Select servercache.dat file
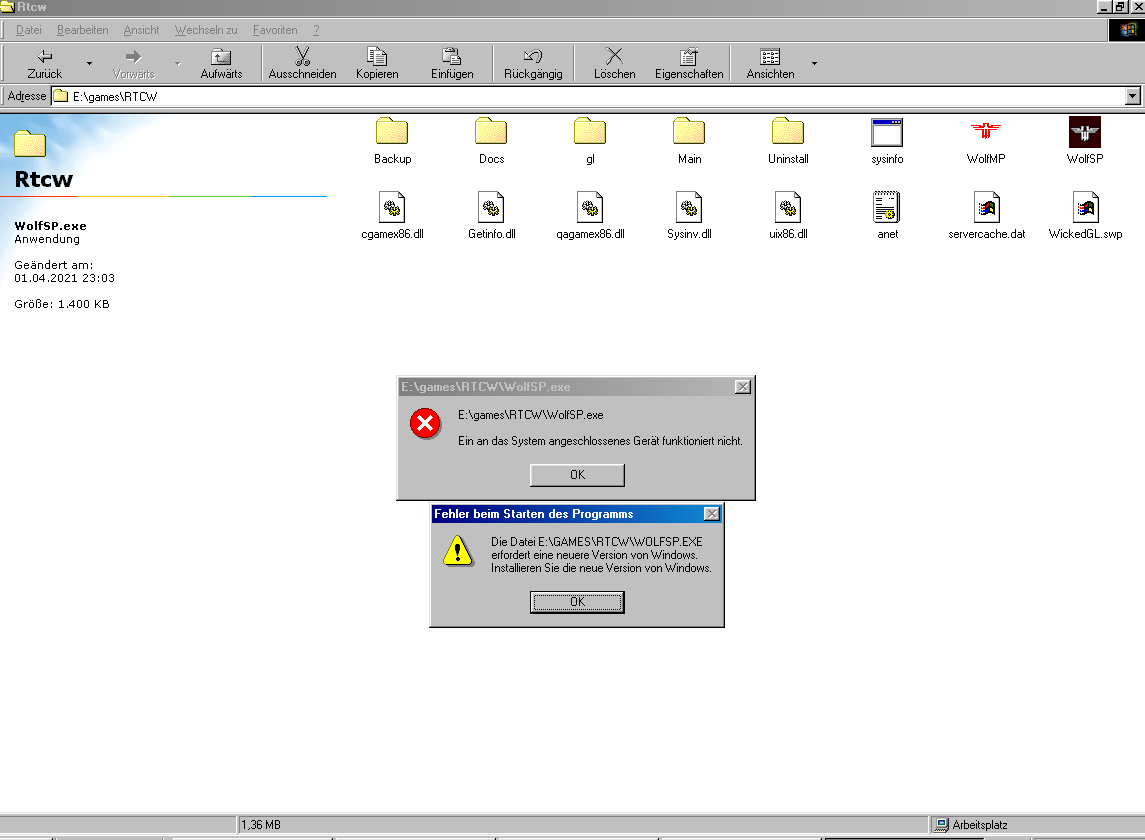The height and width of the screenshot is (840, 1145). pyautogui.click(x=987, y=216)
